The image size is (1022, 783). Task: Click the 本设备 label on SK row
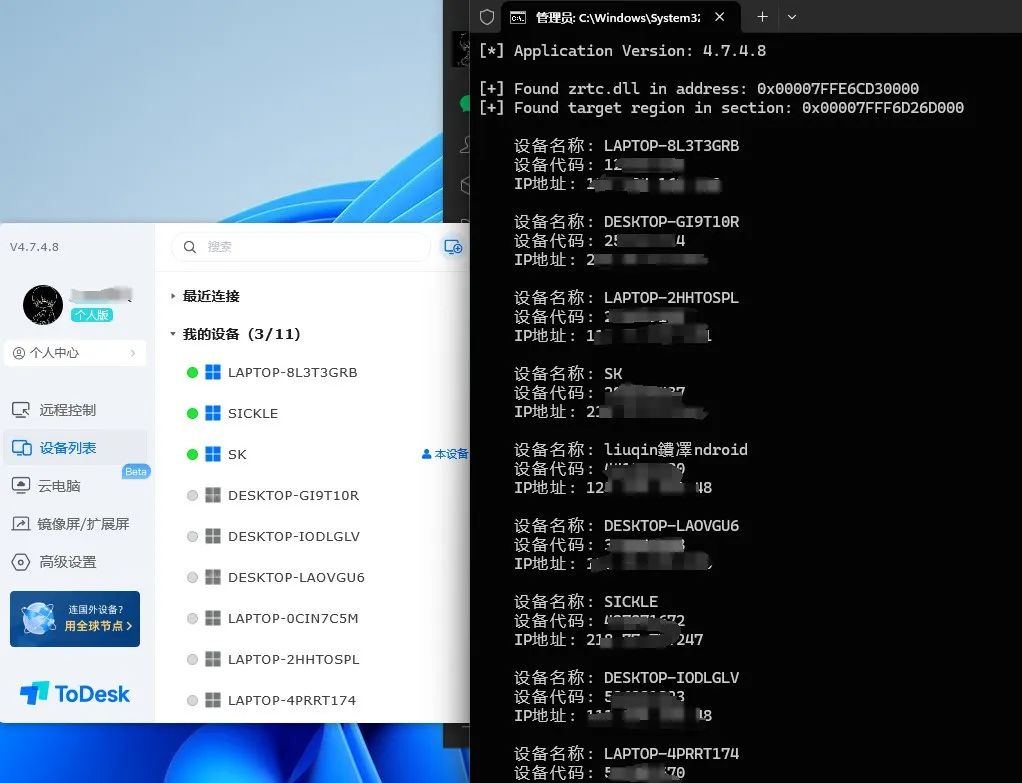coord(445,454)
